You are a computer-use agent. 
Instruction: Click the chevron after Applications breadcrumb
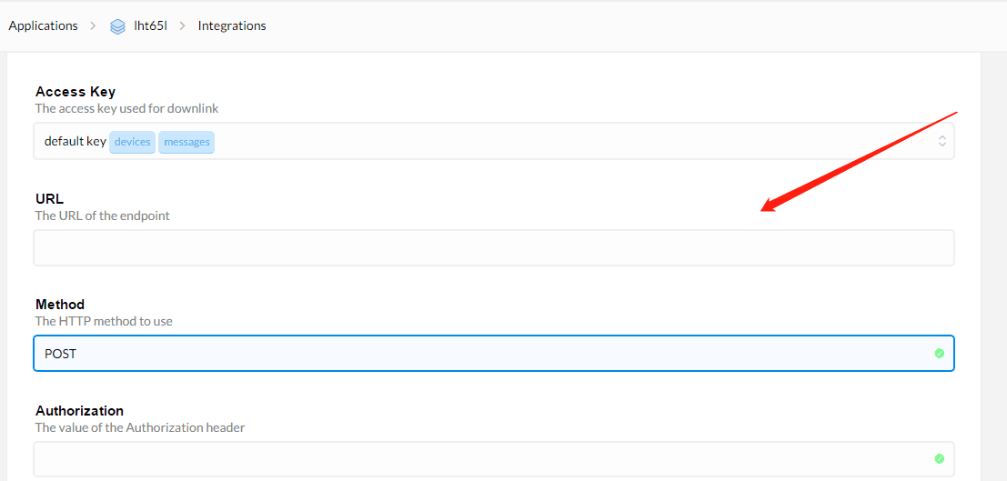click(94, 26)
